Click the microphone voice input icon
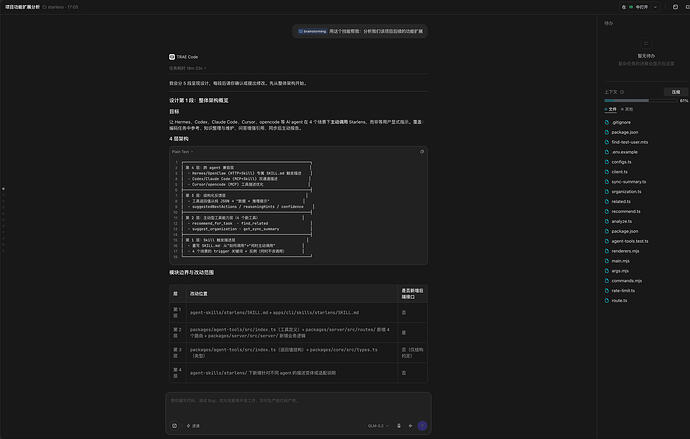Viewport: 690px width, 439px height. [399, 426]
